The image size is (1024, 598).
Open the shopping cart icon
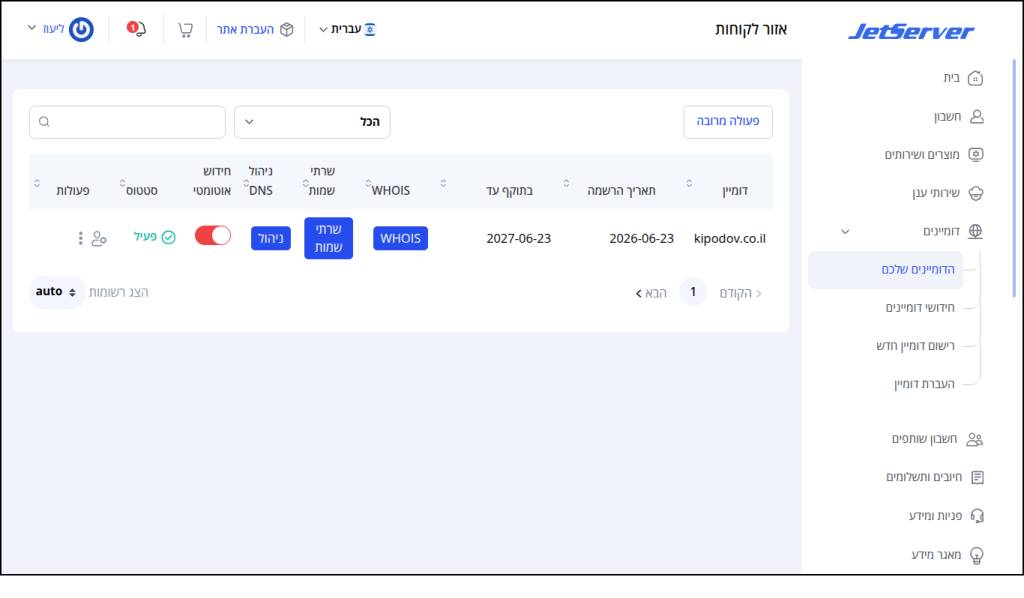pos(185,29)
